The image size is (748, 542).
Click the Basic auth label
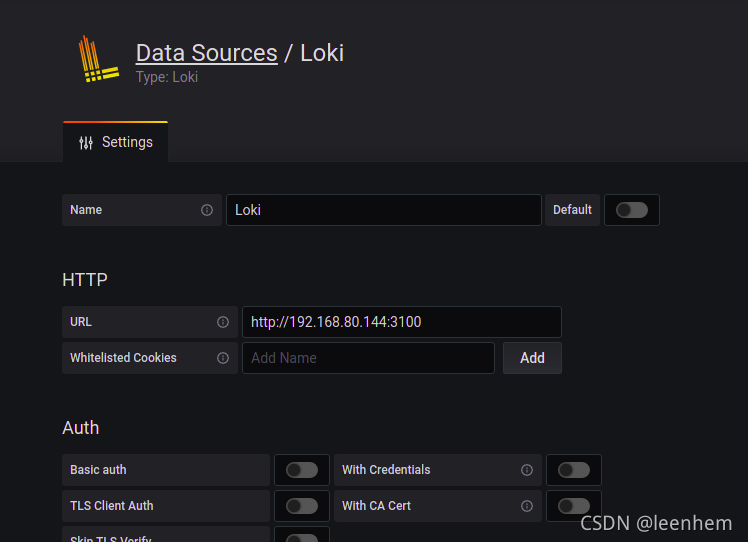click(98, 470)
